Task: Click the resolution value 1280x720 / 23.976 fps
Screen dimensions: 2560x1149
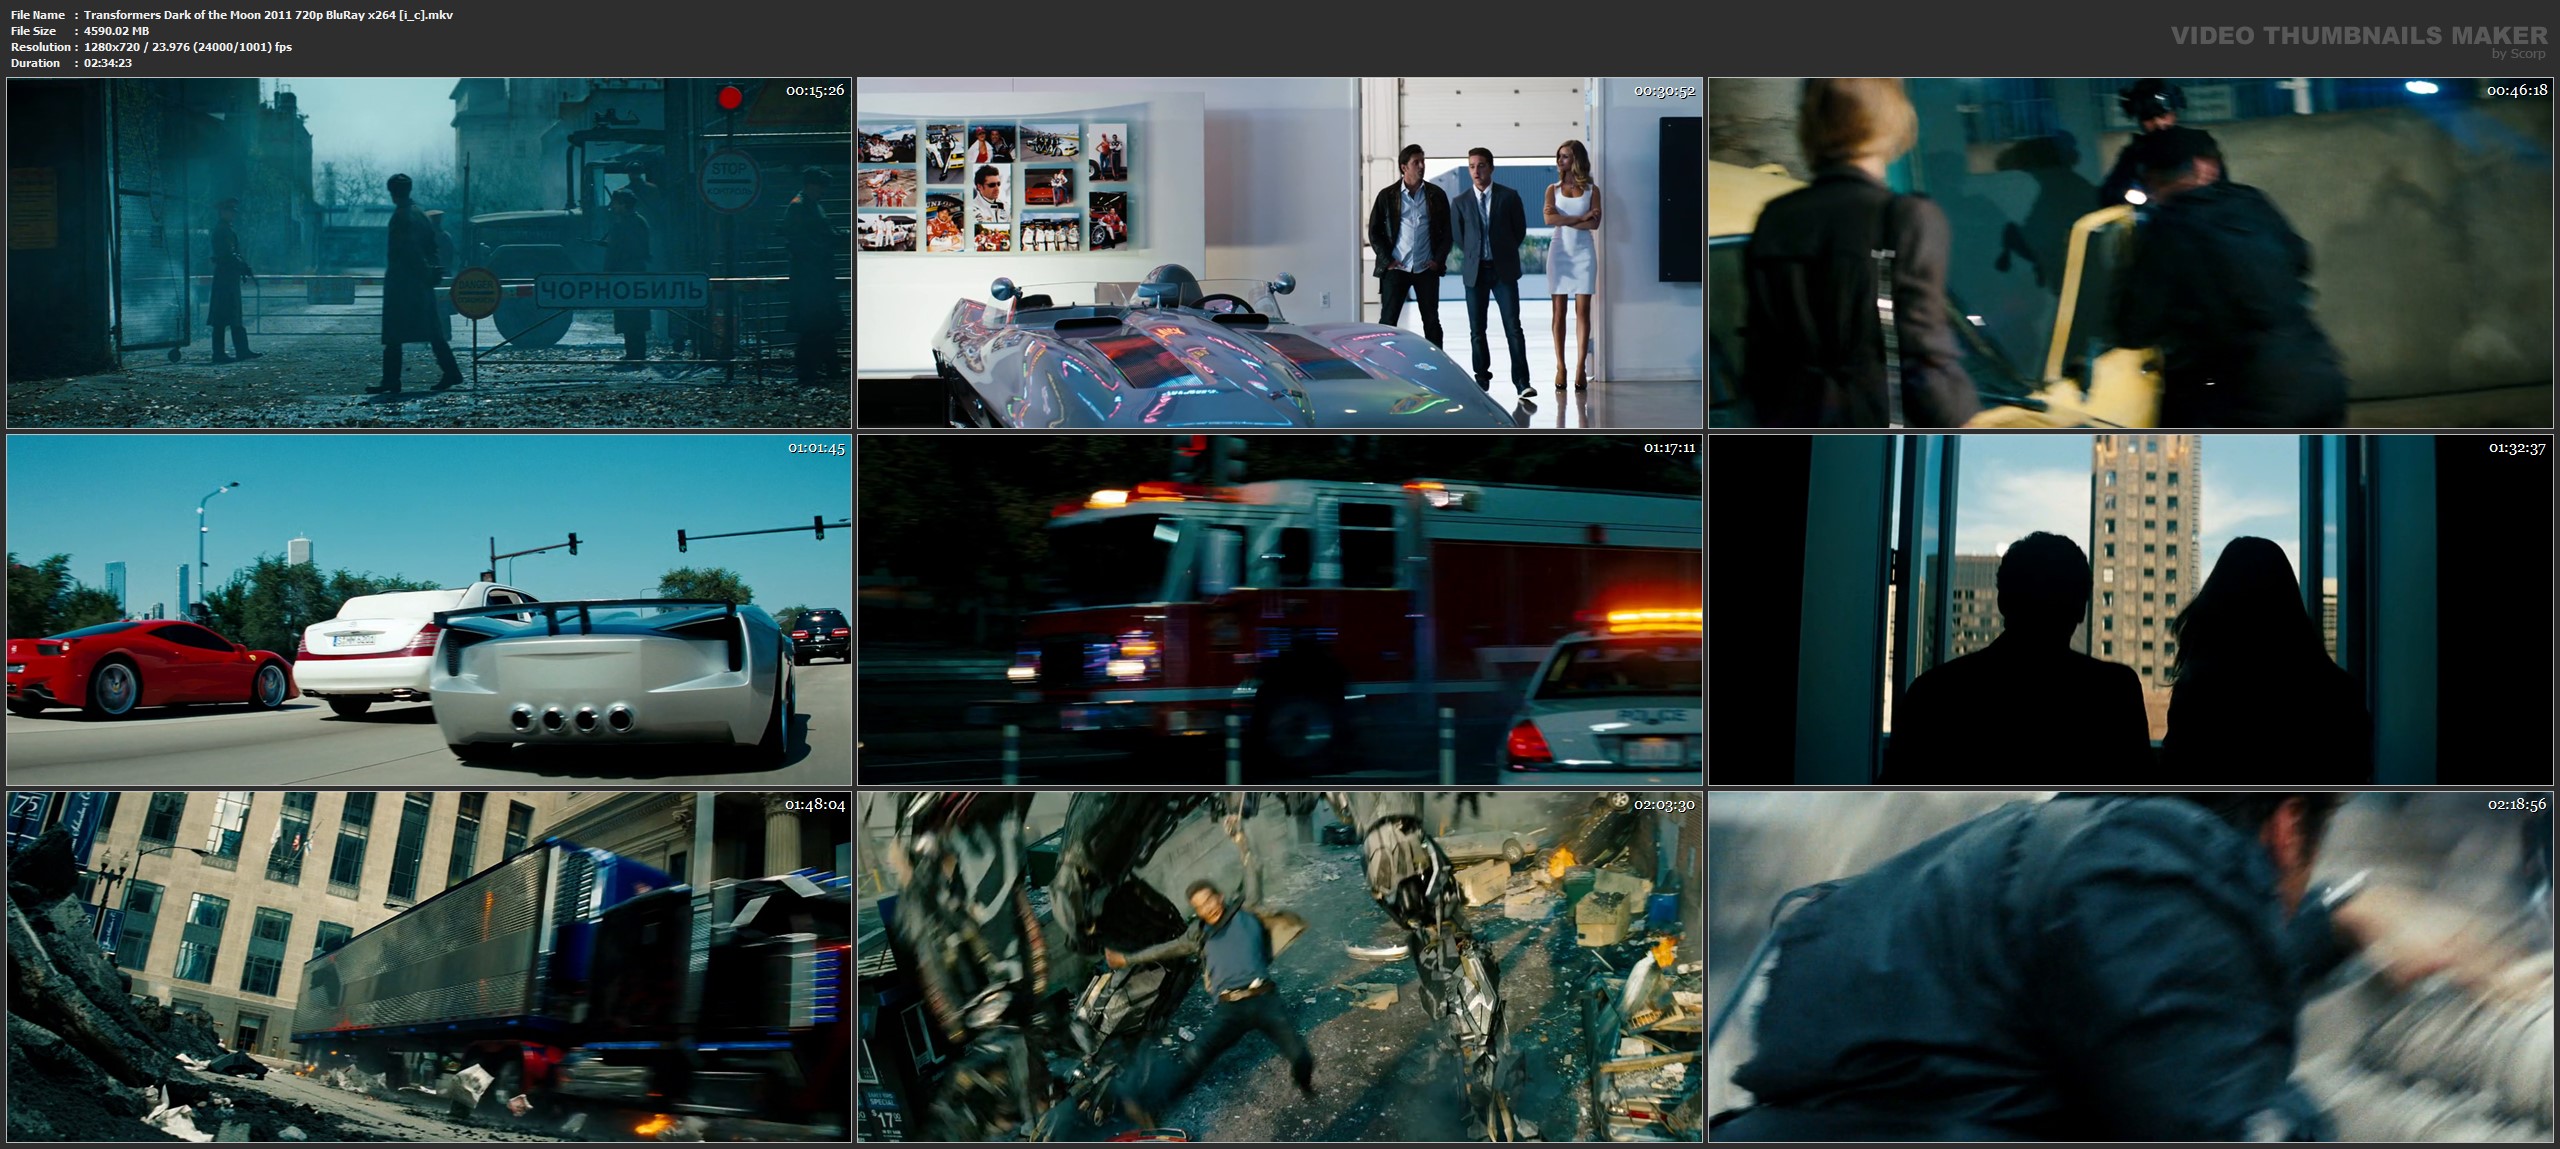Action: [188, 47]
